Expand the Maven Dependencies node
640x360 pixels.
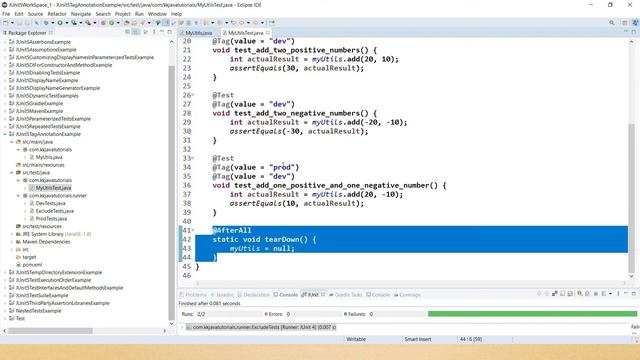click(x=11, y=242)
